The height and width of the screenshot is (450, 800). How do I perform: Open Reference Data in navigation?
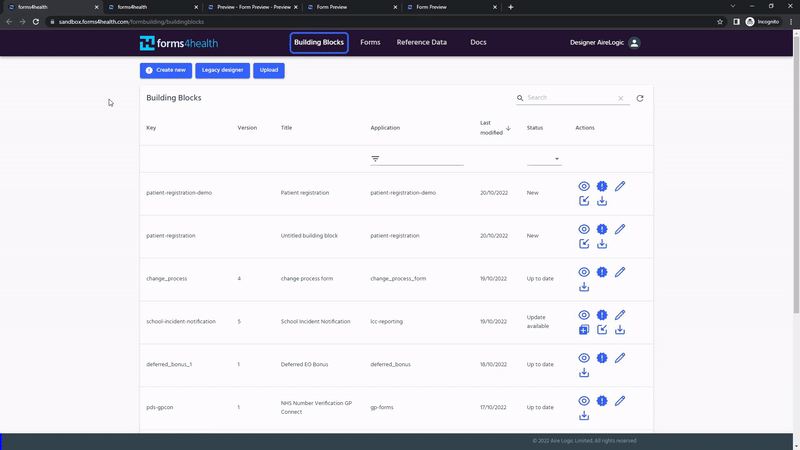(421, 42)
